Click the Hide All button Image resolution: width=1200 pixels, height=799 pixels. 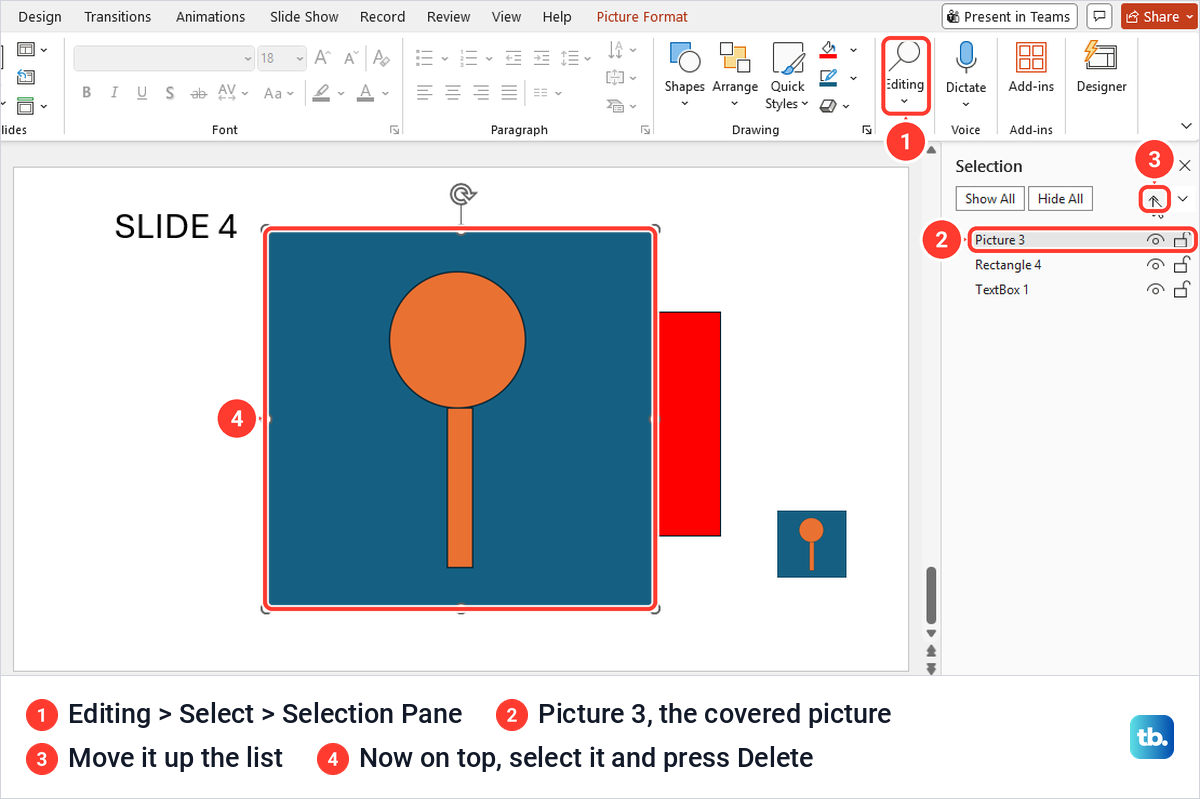coord(1061,199)
